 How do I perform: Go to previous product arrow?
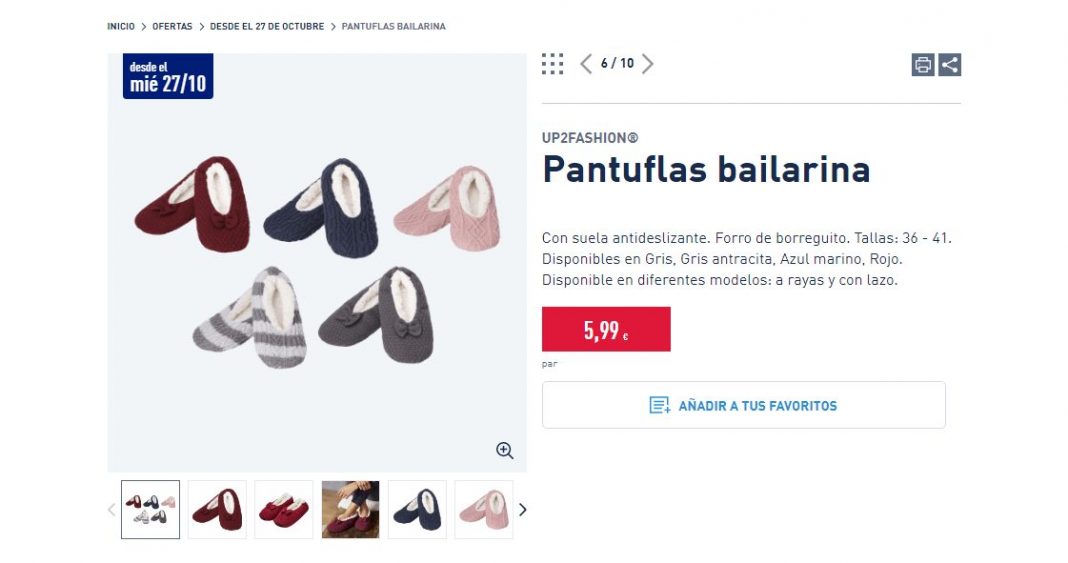pos(586,64)
